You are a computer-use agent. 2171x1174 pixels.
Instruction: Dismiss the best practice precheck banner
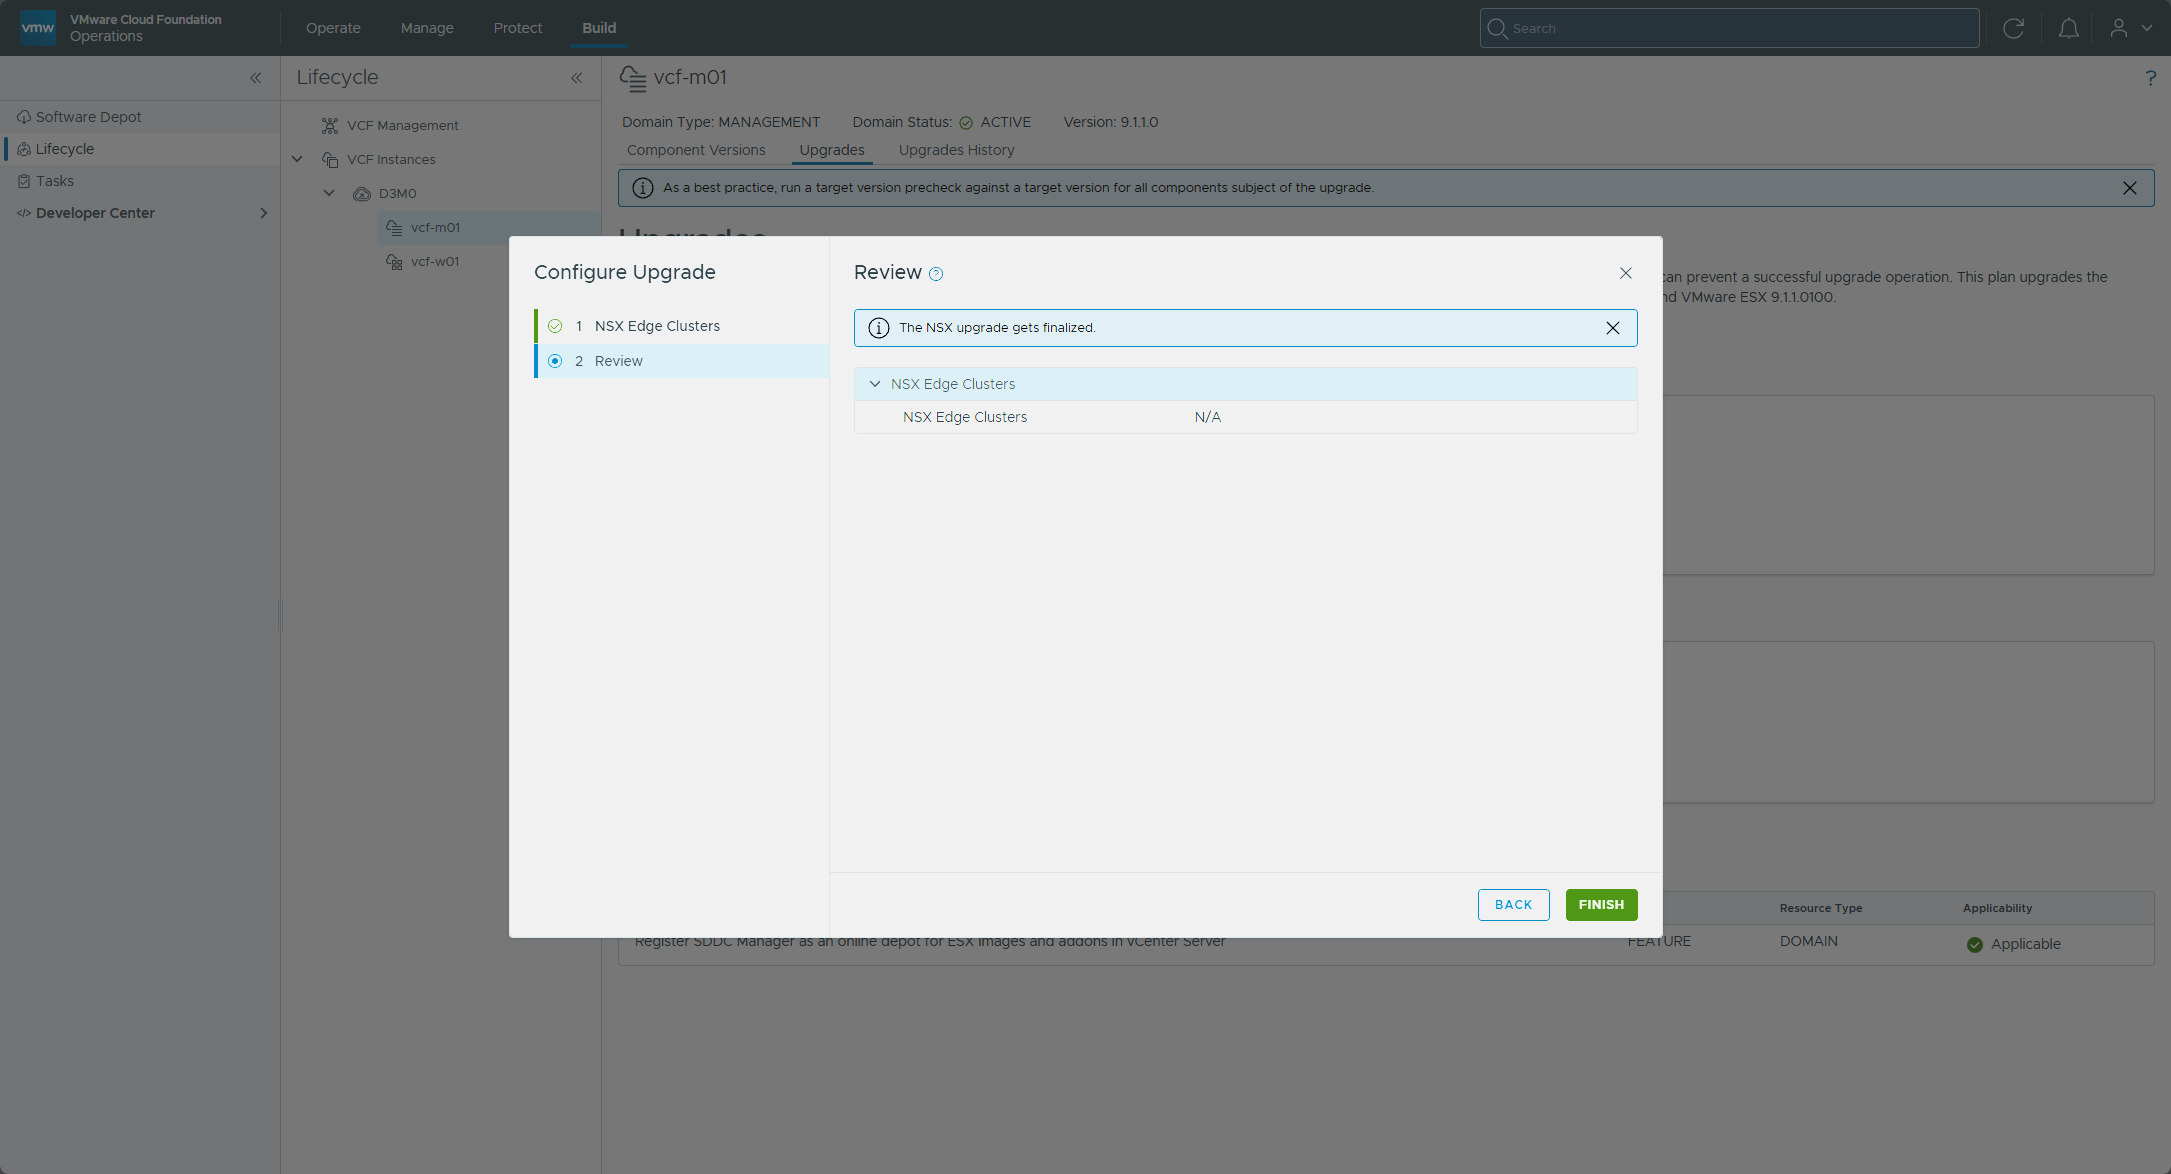point(2130,188)
